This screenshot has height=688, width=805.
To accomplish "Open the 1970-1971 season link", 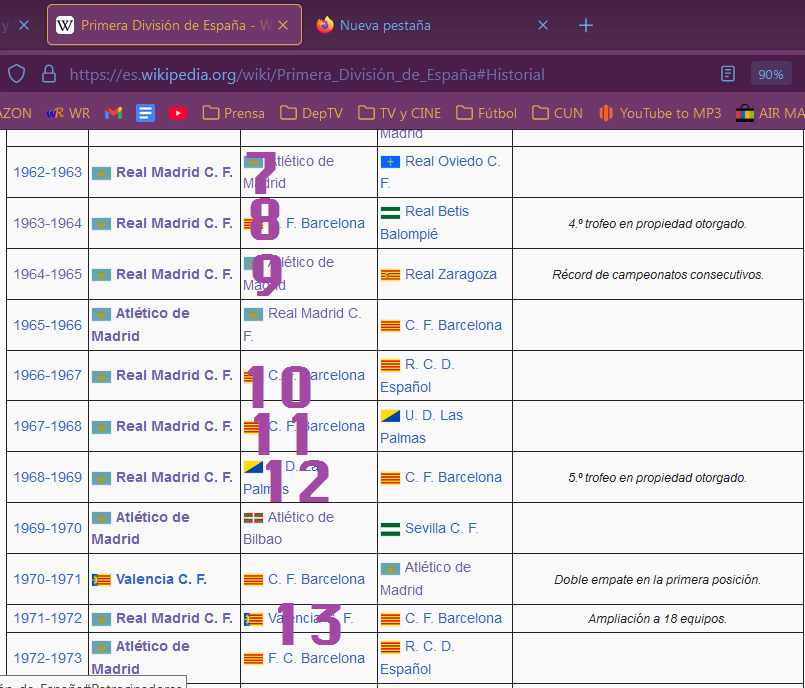I will (x=47, y=579).
